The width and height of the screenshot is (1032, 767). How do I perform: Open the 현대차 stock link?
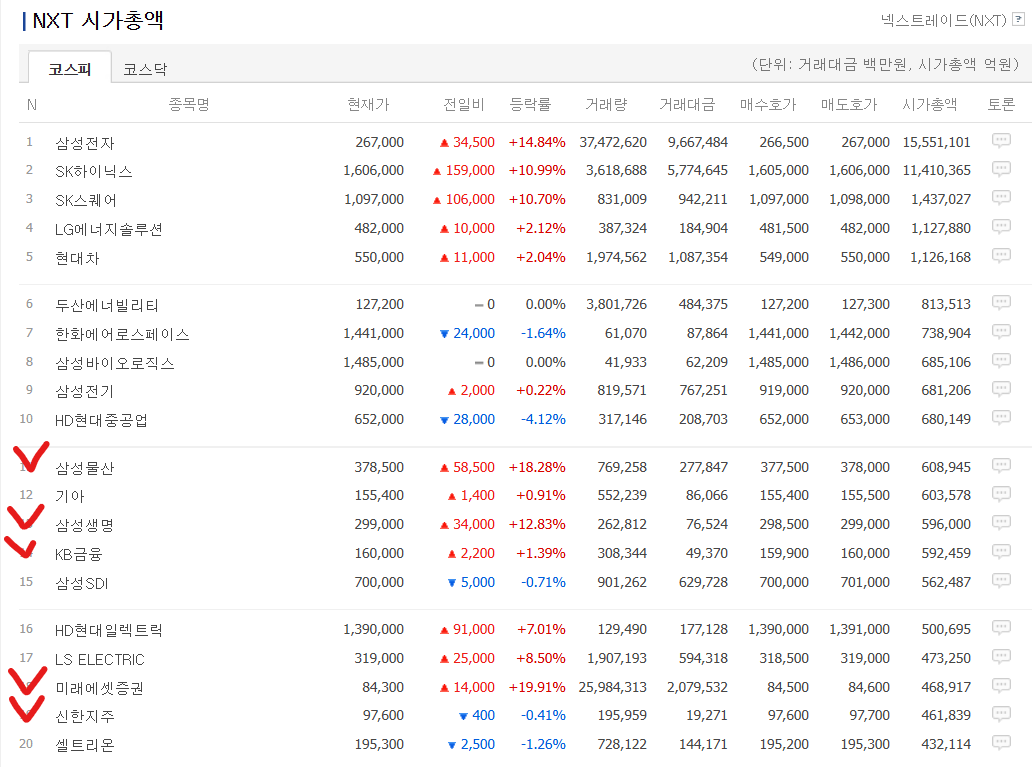(77, 258)
